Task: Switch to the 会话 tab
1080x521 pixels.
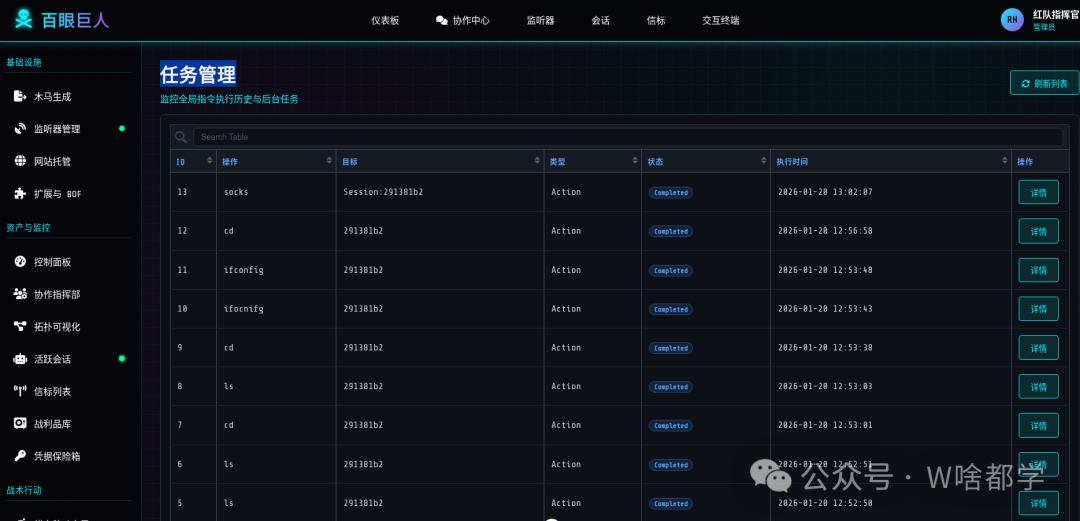Action: pos(601,21)
